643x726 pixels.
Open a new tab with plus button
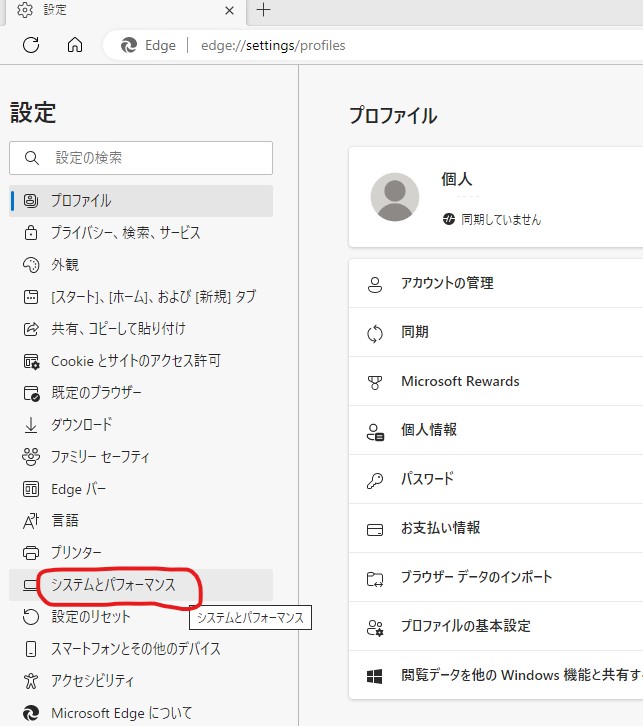coord(263,10)
